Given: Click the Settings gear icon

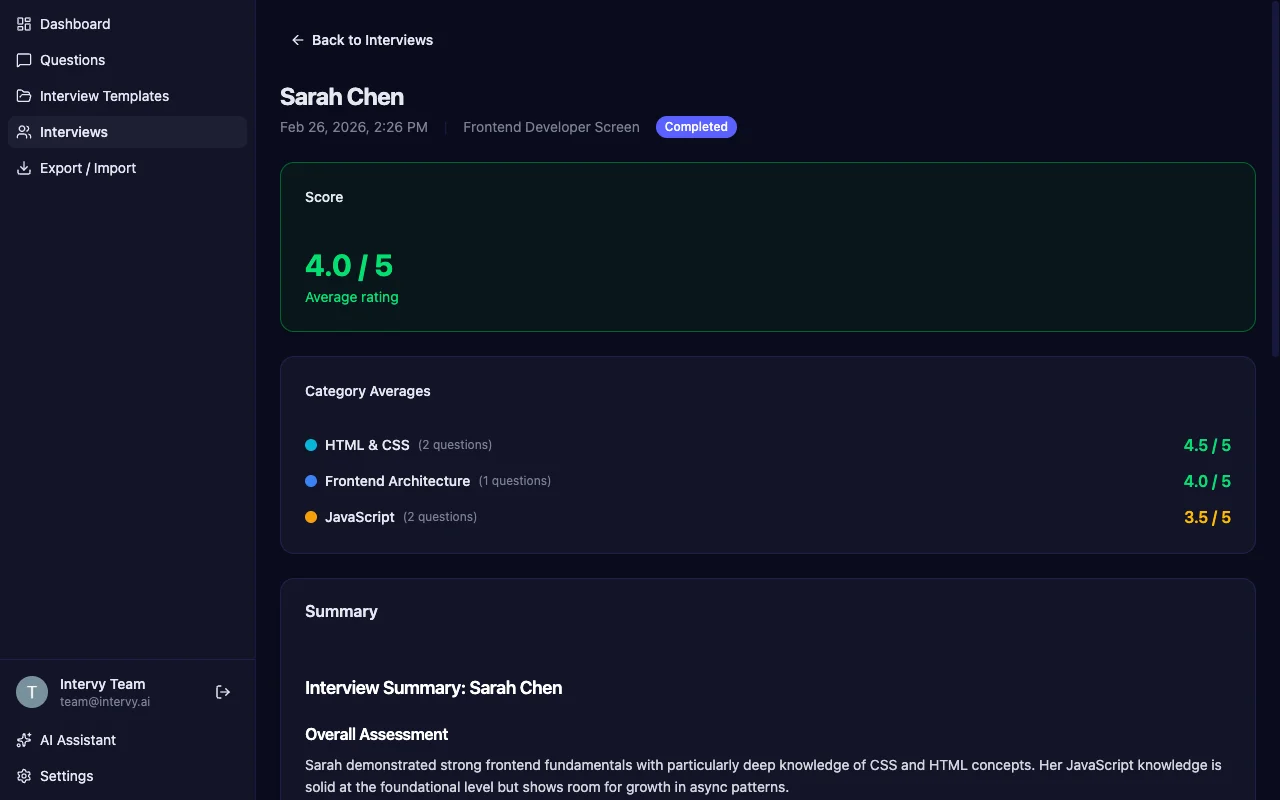Looking at the screenshot, I should coord(23,776).
